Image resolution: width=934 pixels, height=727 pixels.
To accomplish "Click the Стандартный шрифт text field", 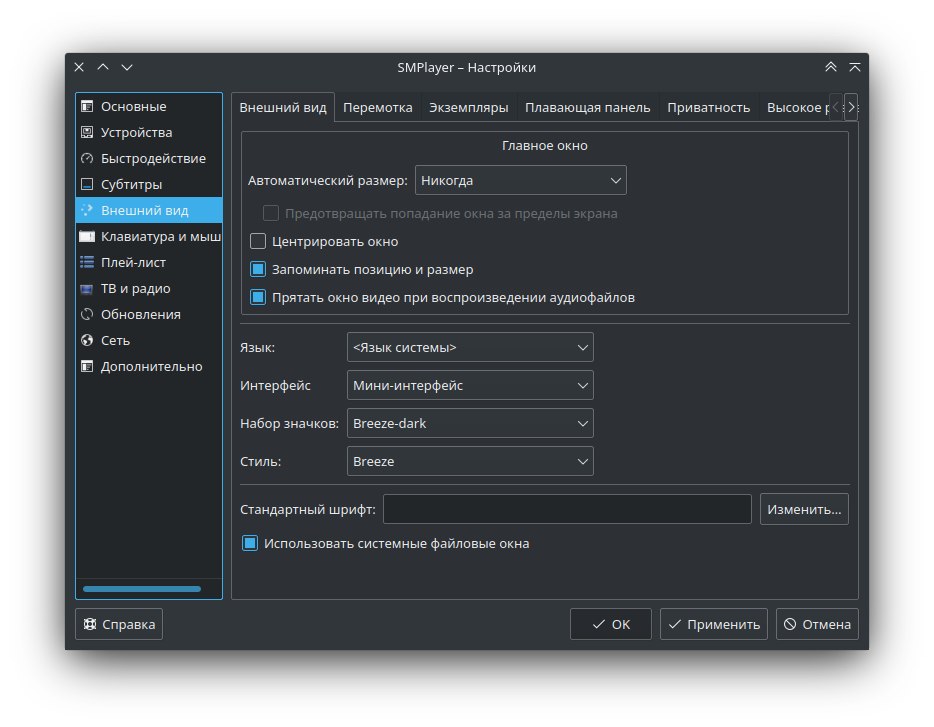I will click(x=567, y=509).
